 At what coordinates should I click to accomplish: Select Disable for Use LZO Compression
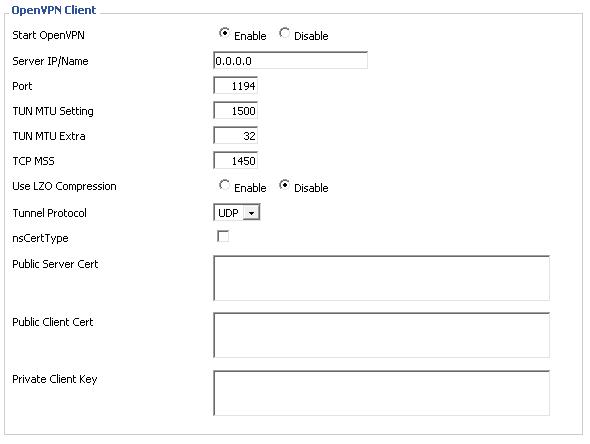click(284, 185)
